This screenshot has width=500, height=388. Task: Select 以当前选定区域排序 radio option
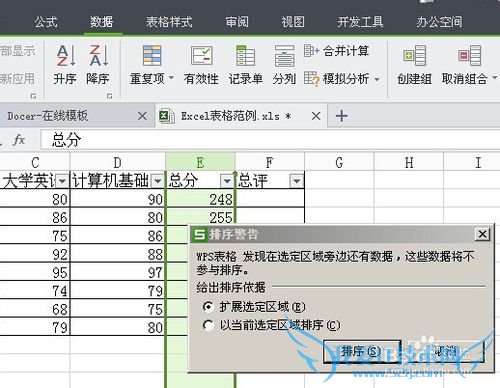(x=208, y=325)
